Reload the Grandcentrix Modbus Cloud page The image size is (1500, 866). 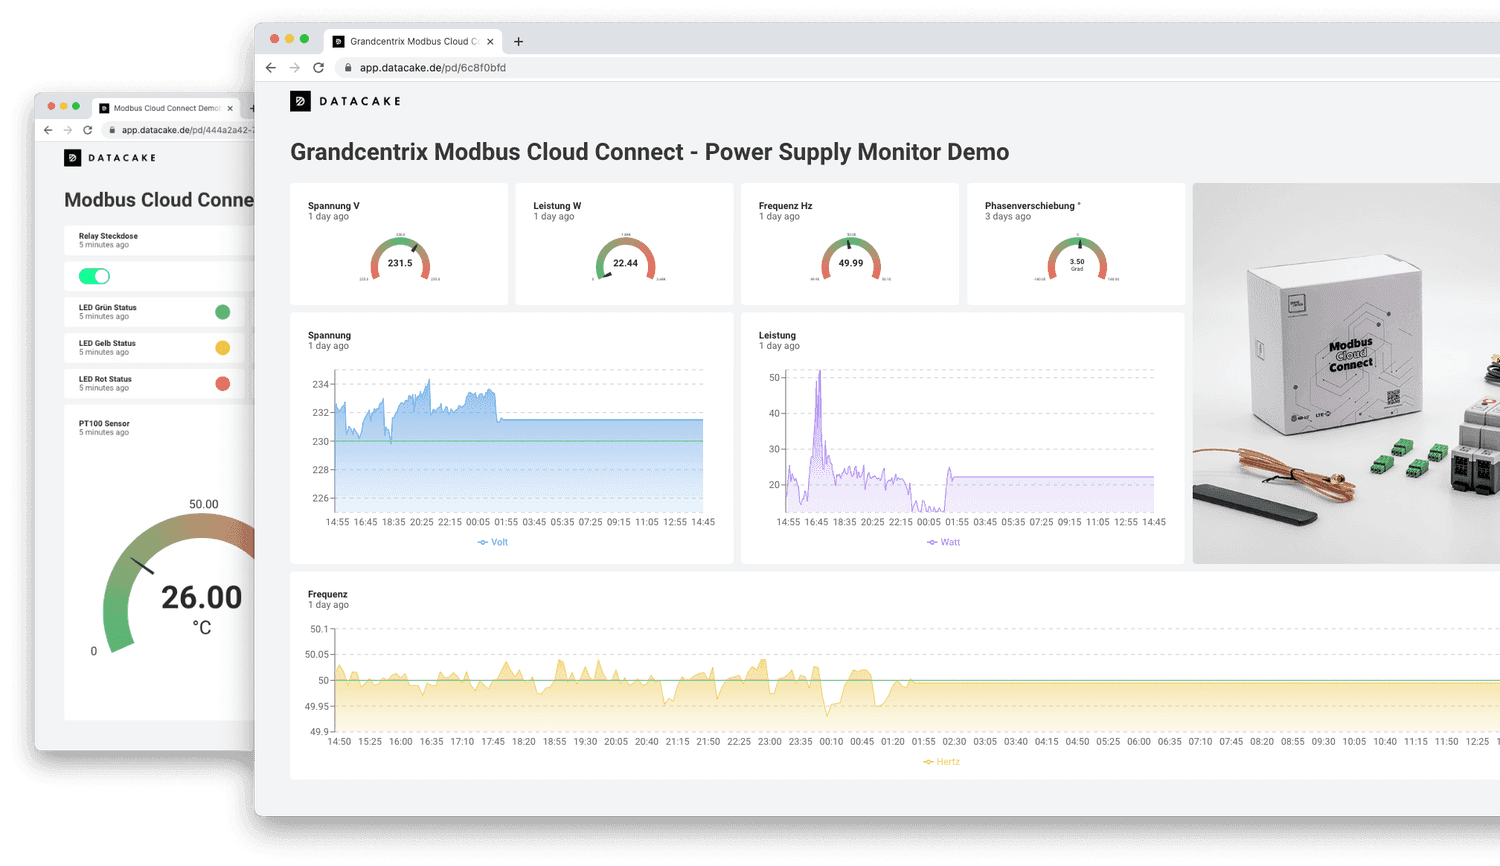tap(318, 68)
